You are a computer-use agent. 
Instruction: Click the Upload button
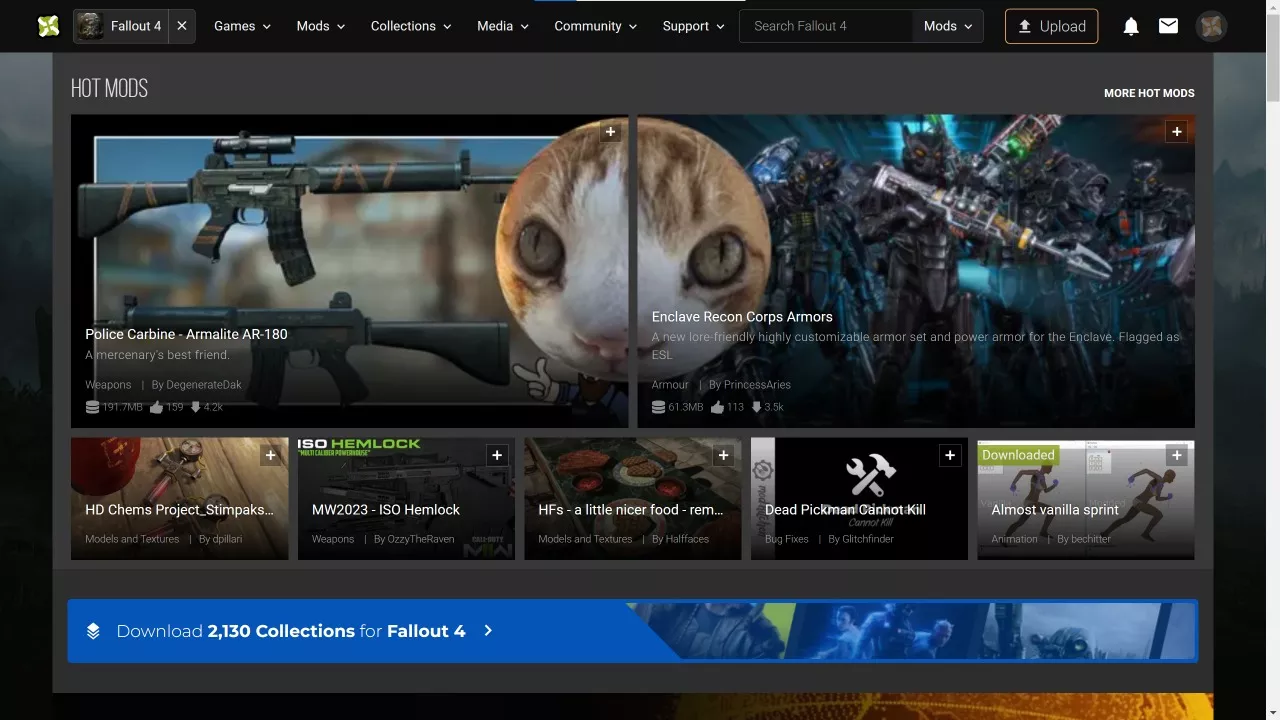1051,26
